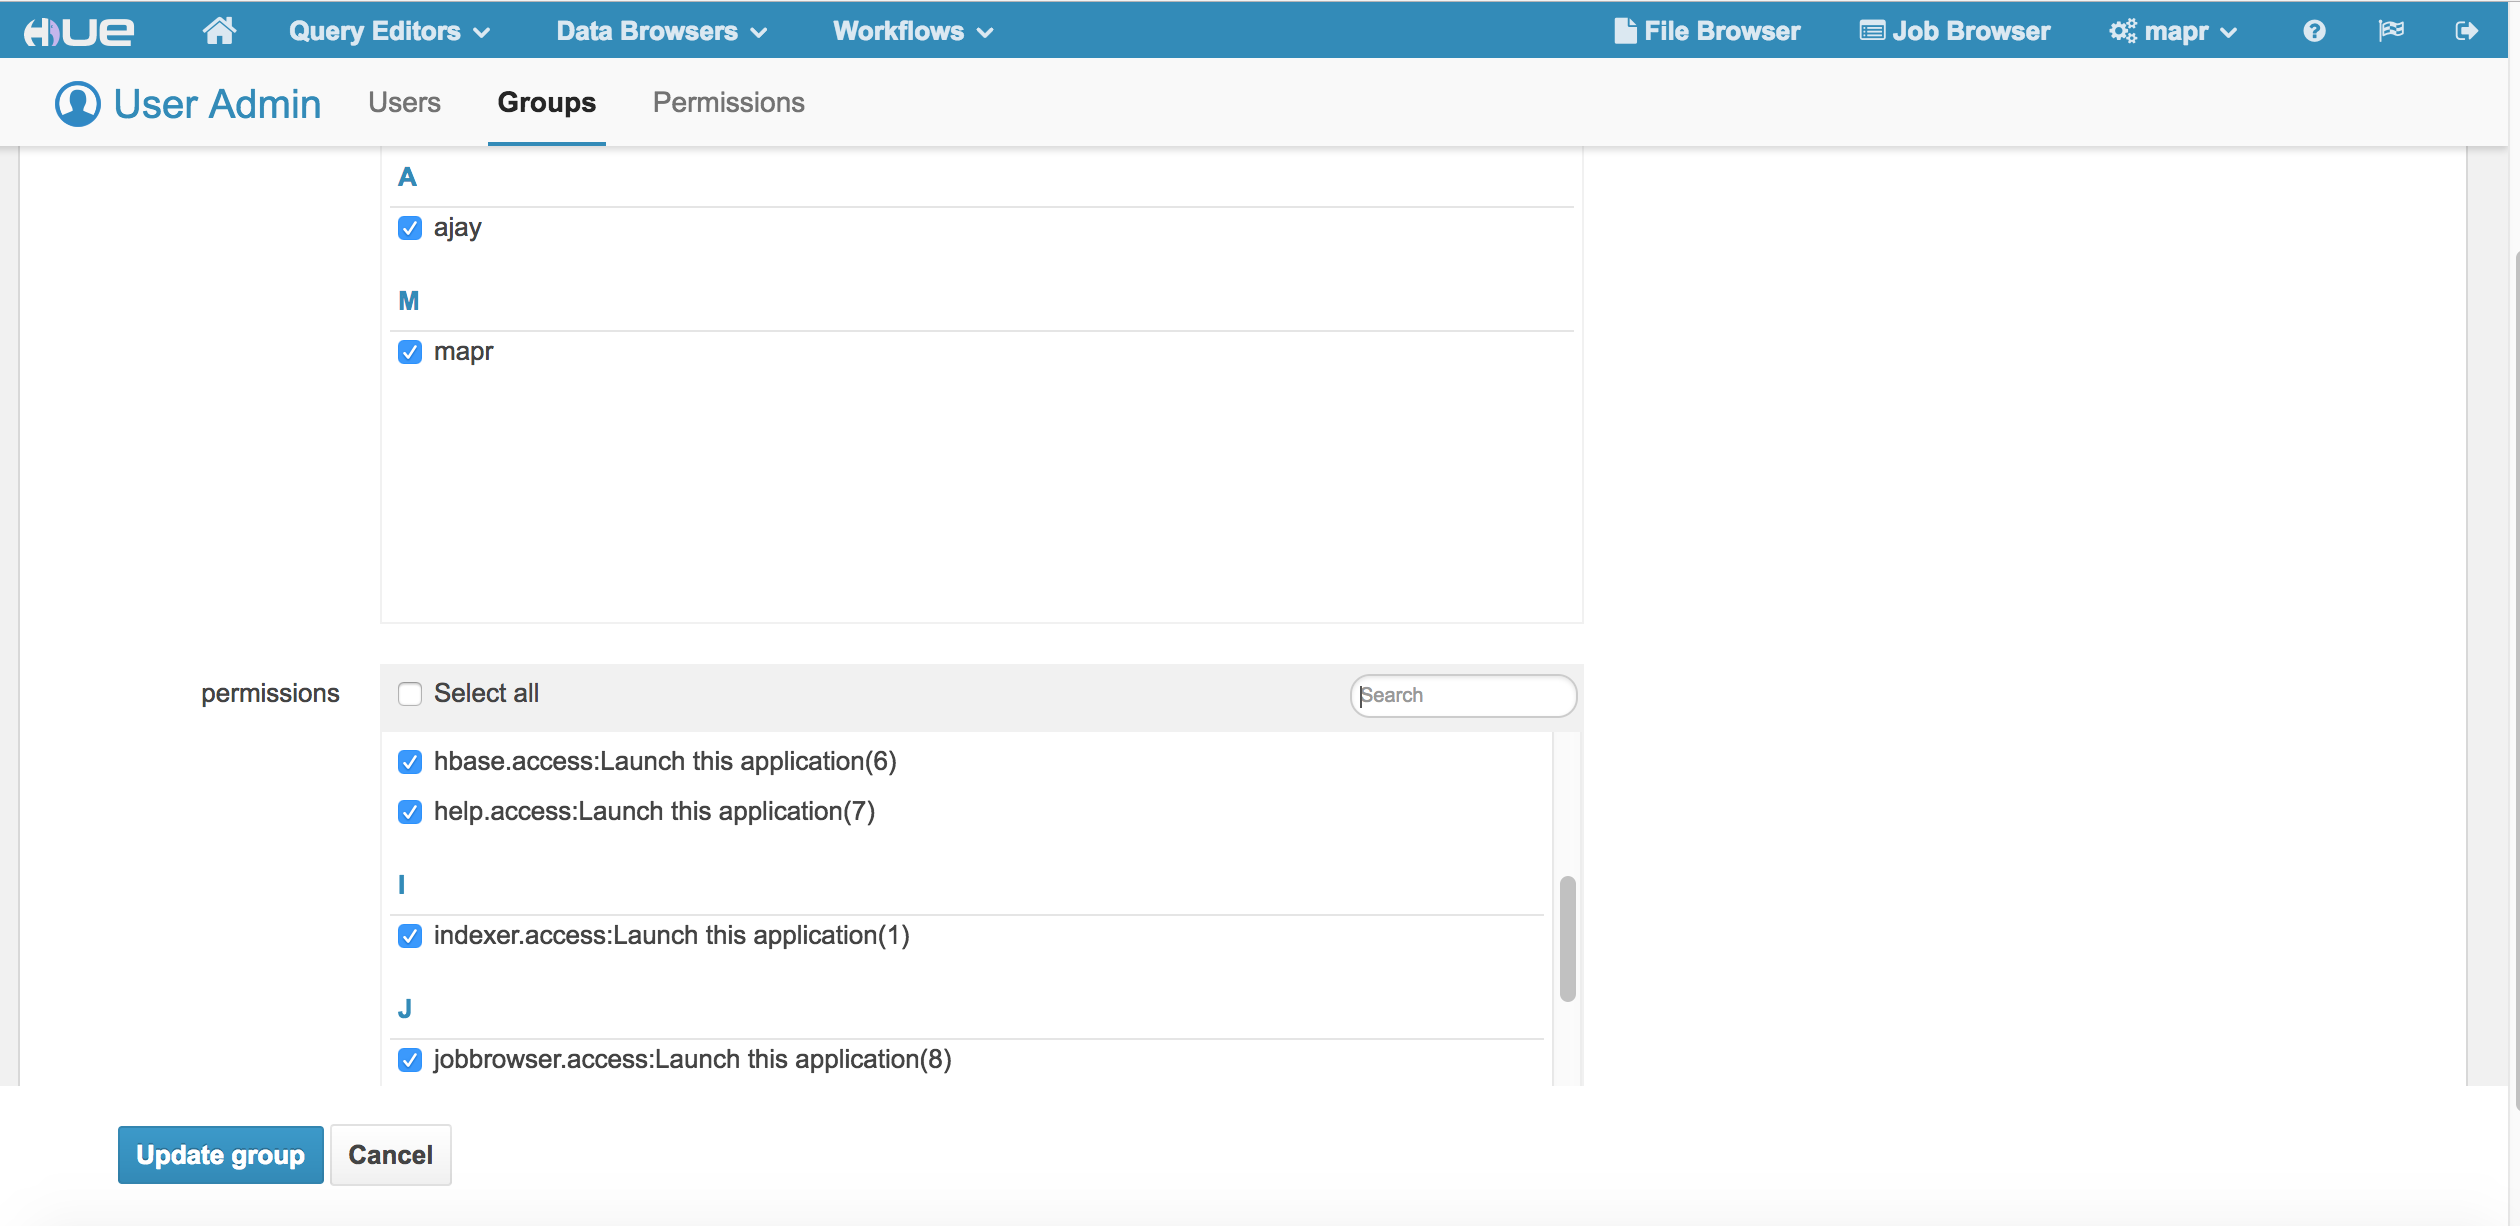The width and height of the screenshot is (2520, 1226).
Task: Uncheck the mapr user checkbox
Action: click(410, 352)
